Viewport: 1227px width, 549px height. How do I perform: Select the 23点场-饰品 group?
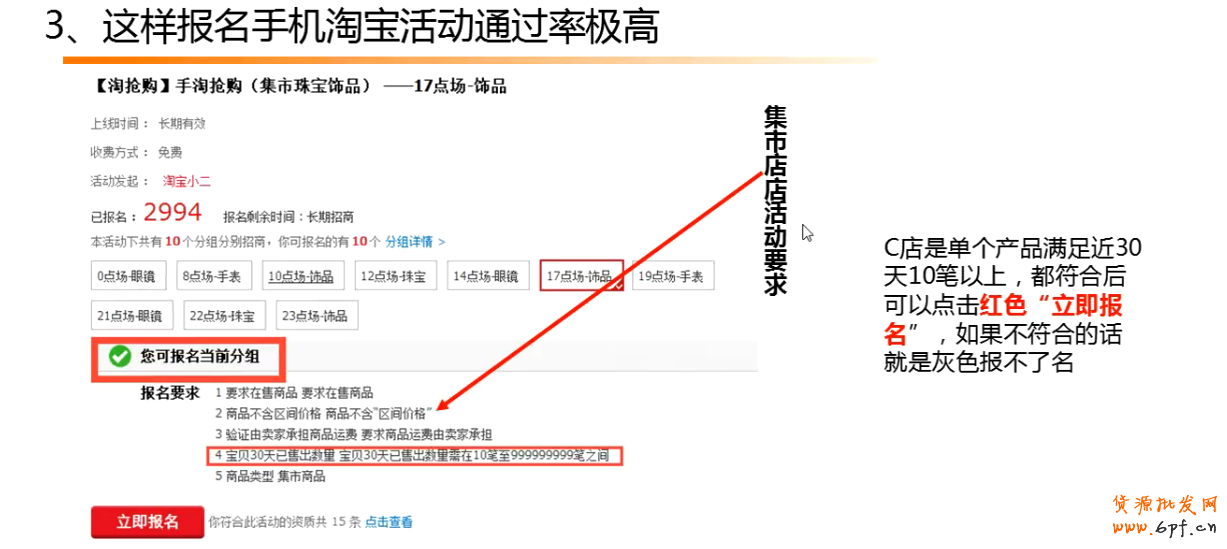click(316, 316)
